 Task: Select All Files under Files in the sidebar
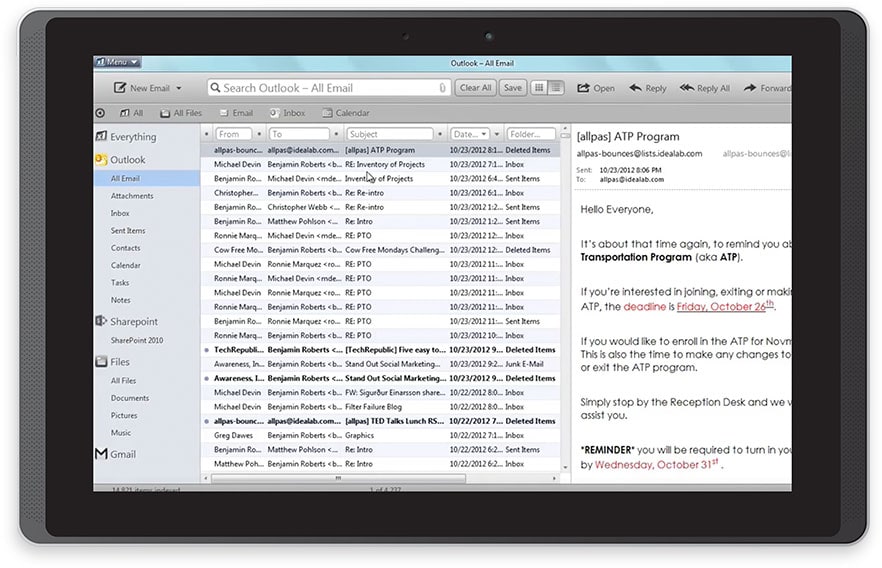[123, 381]
